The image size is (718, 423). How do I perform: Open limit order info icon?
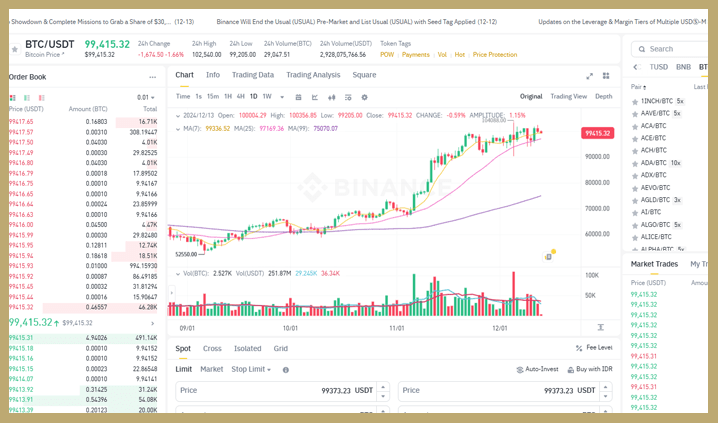[286, 370]
